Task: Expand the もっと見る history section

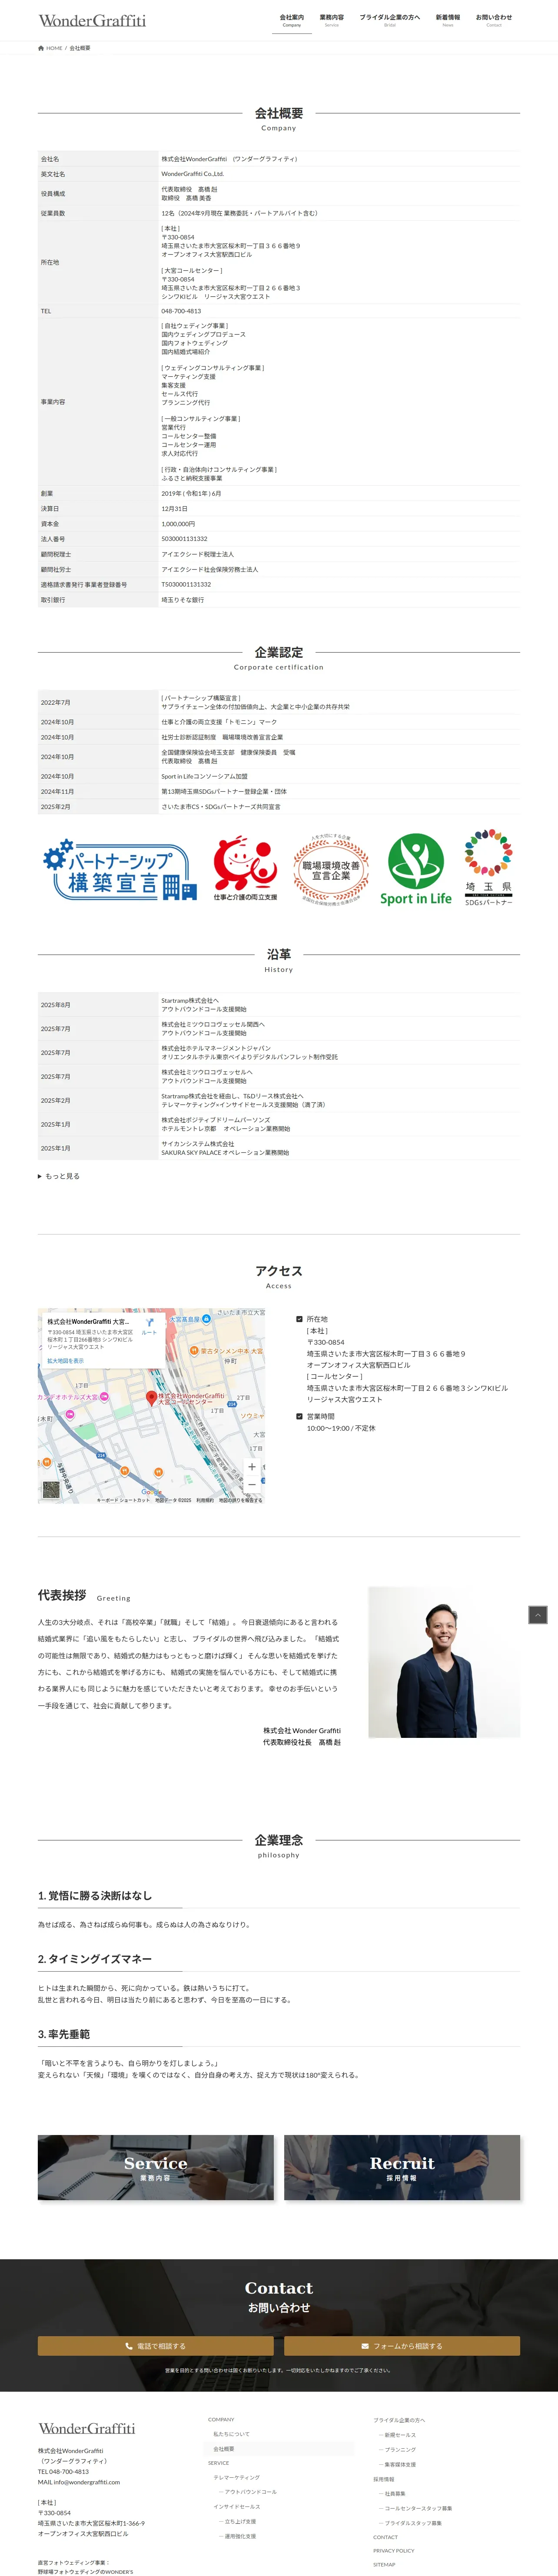Action: (x=59, y=1176)
